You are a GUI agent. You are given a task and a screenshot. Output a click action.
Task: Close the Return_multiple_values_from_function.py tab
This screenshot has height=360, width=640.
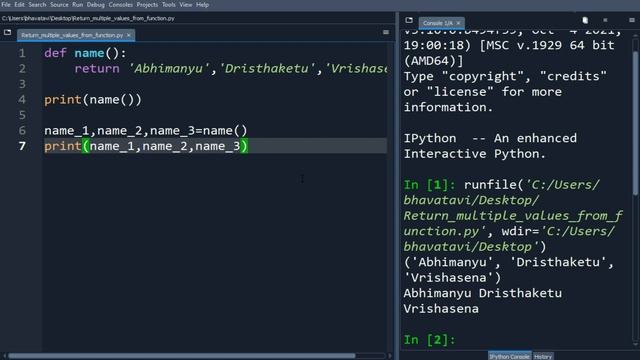(129, 35)
